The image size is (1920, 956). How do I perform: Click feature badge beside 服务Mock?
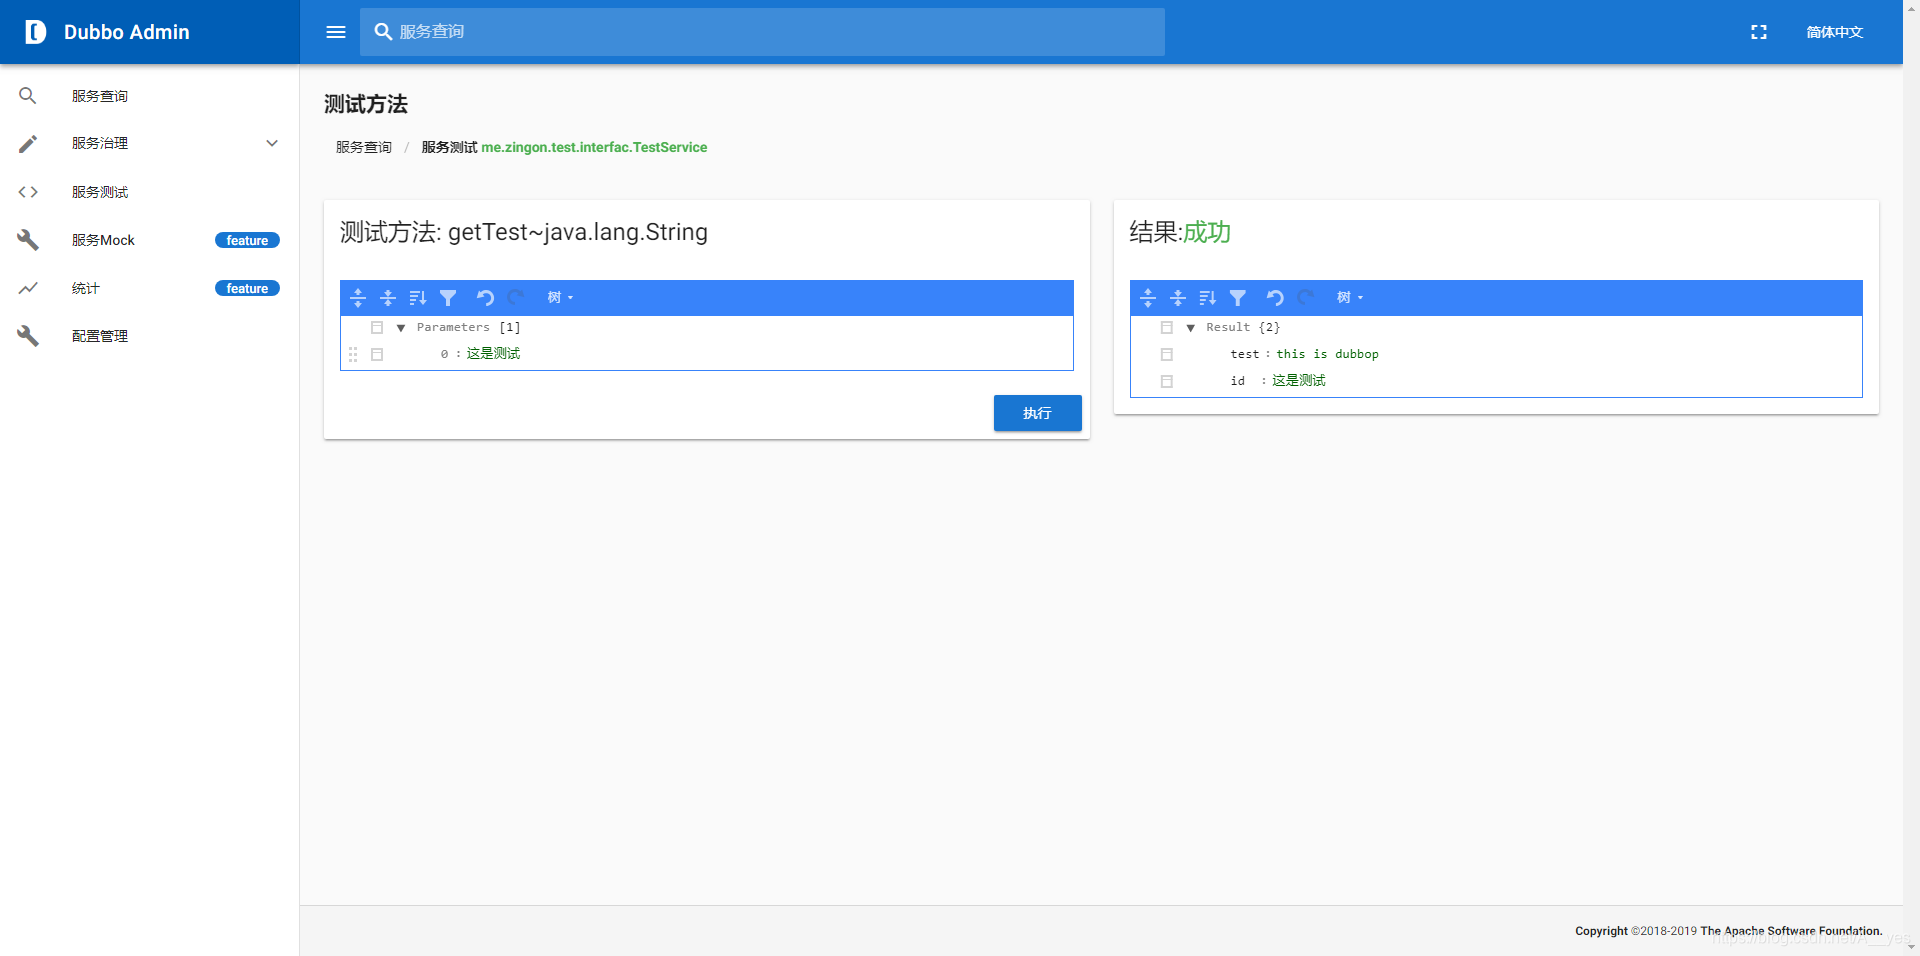coord(247,240)
